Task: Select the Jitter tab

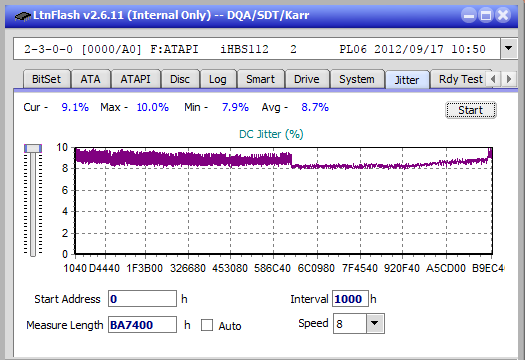Action: (407, 80)
